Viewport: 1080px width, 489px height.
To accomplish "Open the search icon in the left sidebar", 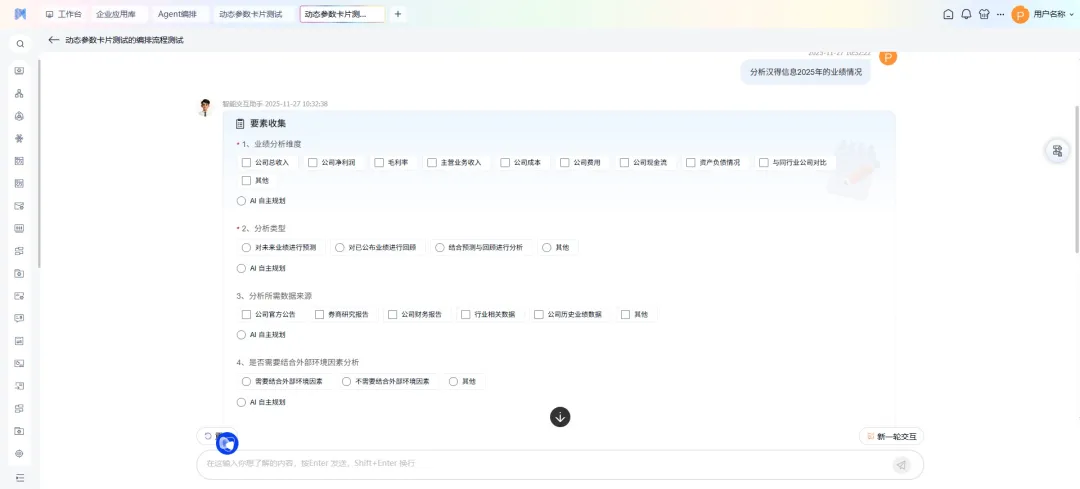I will [x=20, y=44].
